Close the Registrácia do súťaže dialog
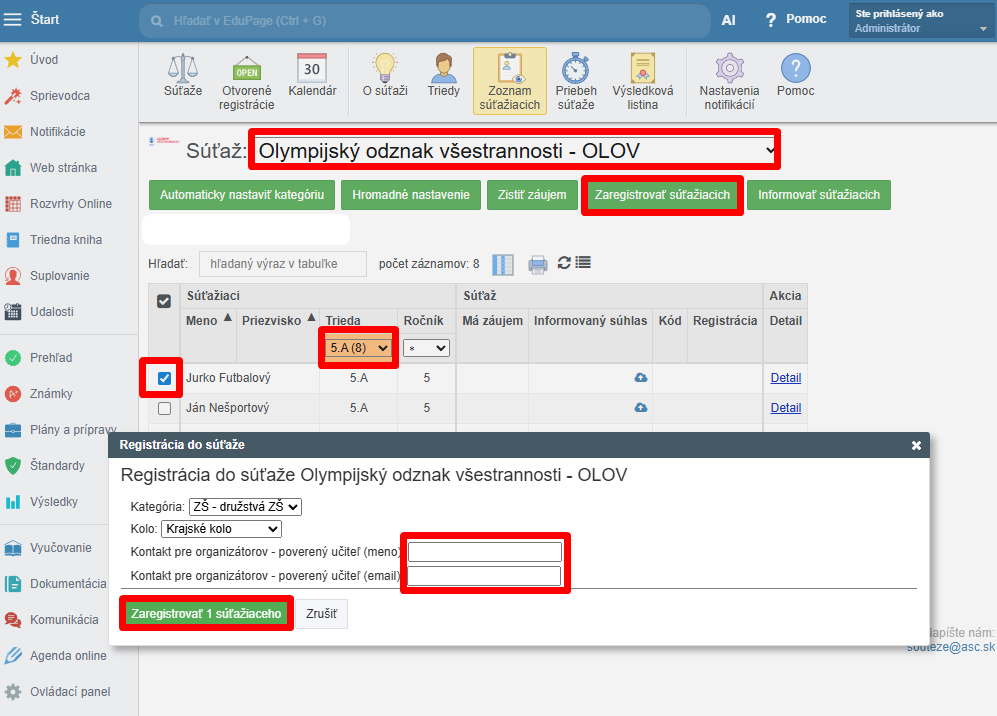 [x=916, y=445]
